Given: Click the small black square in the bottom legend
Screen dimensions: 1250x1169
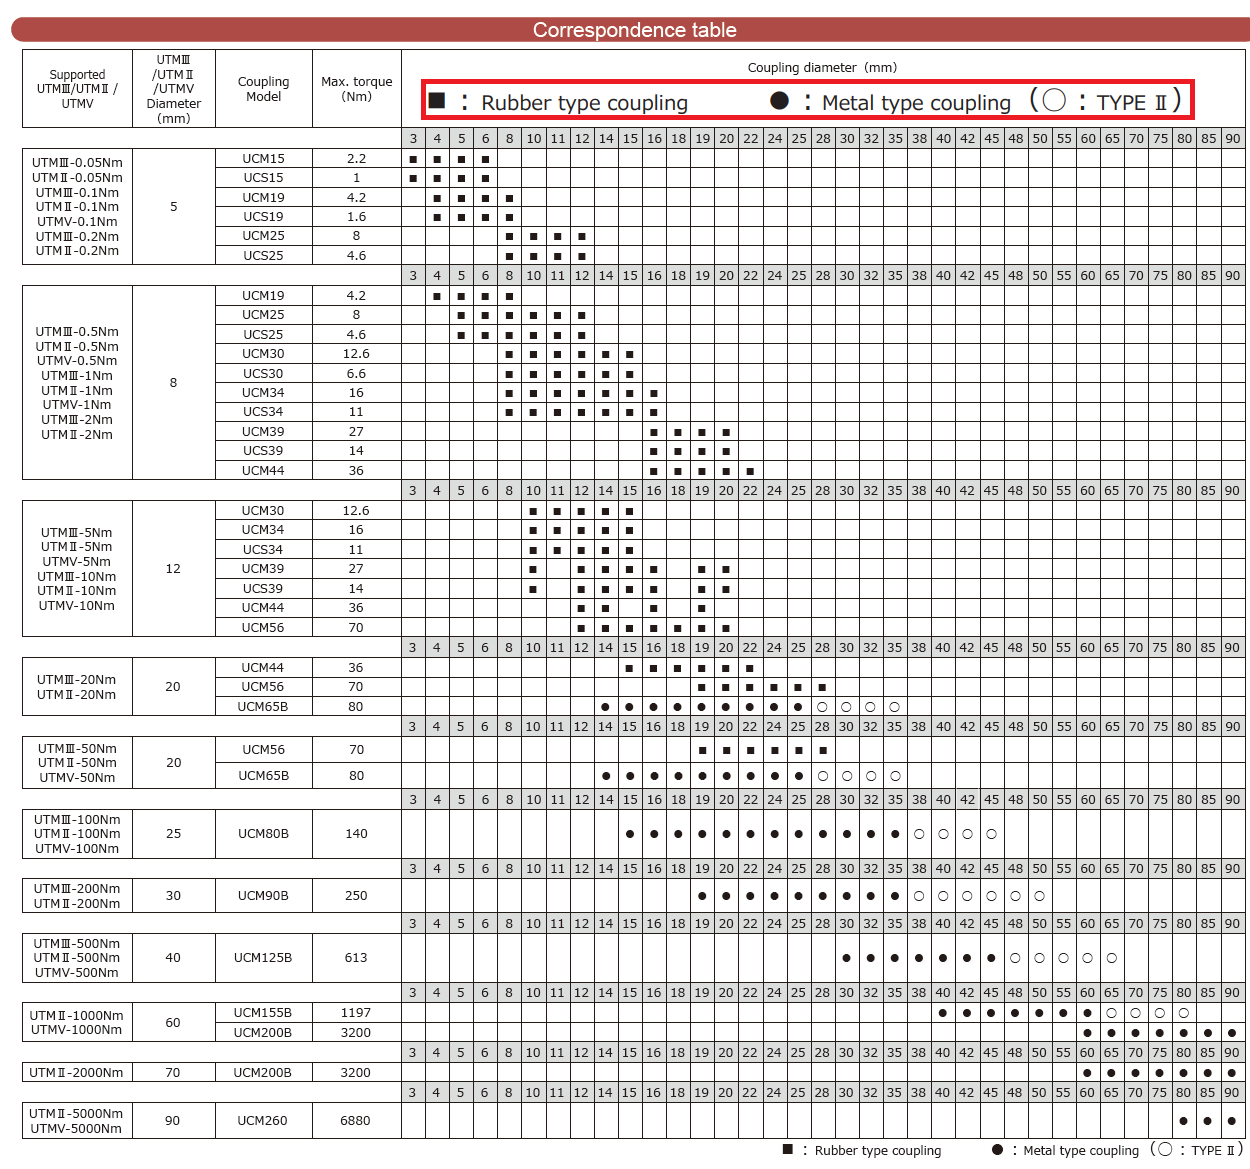Looking at the screenshot, I should coord(788,1149).
